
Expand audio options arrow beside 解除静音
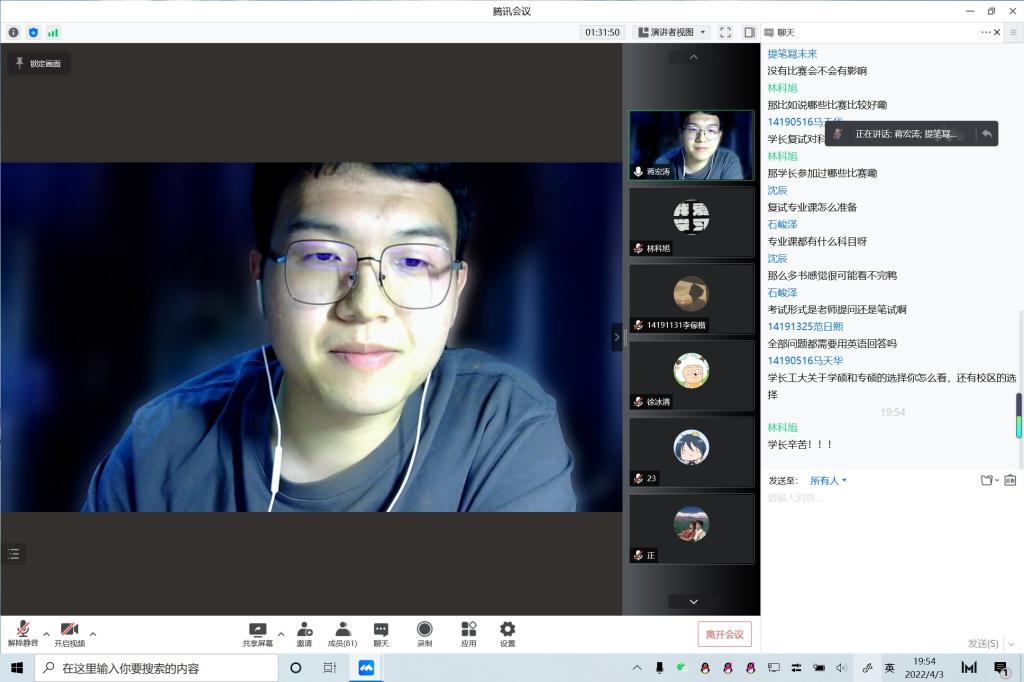tap(45, 633)
